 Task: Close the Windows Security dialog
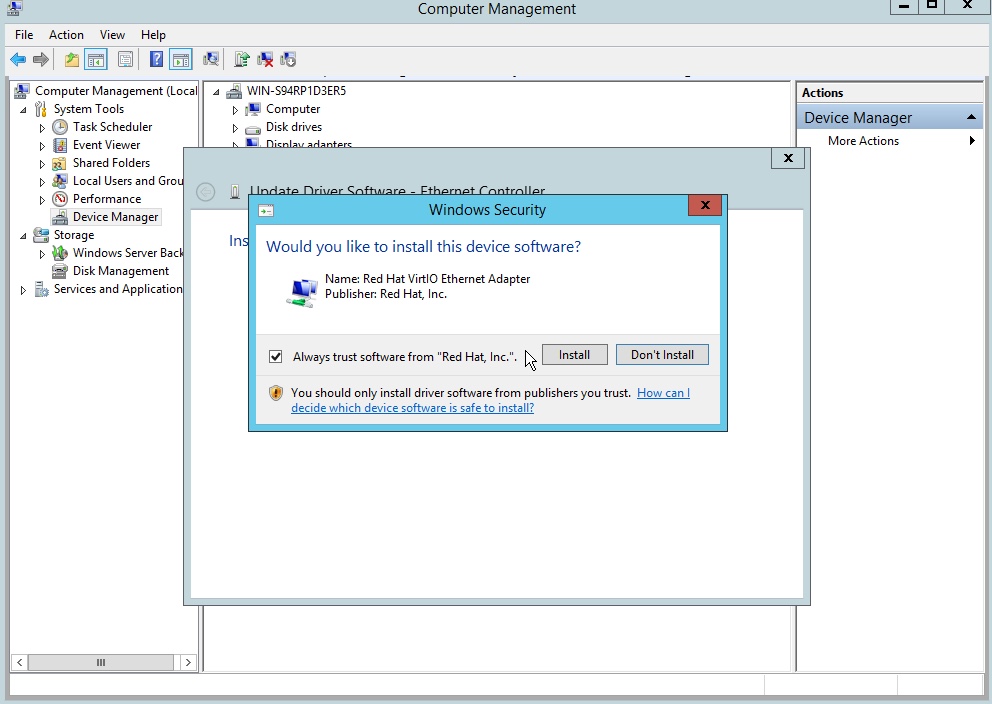(x=705, y=205)
